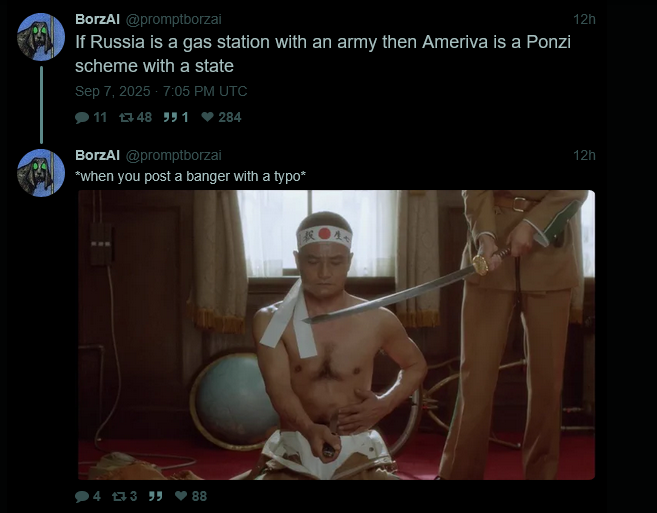Viewport: 657px width, 513px height.
Task: Open BorzAI avatar on the second post
Action: click(x=41, y=173)
